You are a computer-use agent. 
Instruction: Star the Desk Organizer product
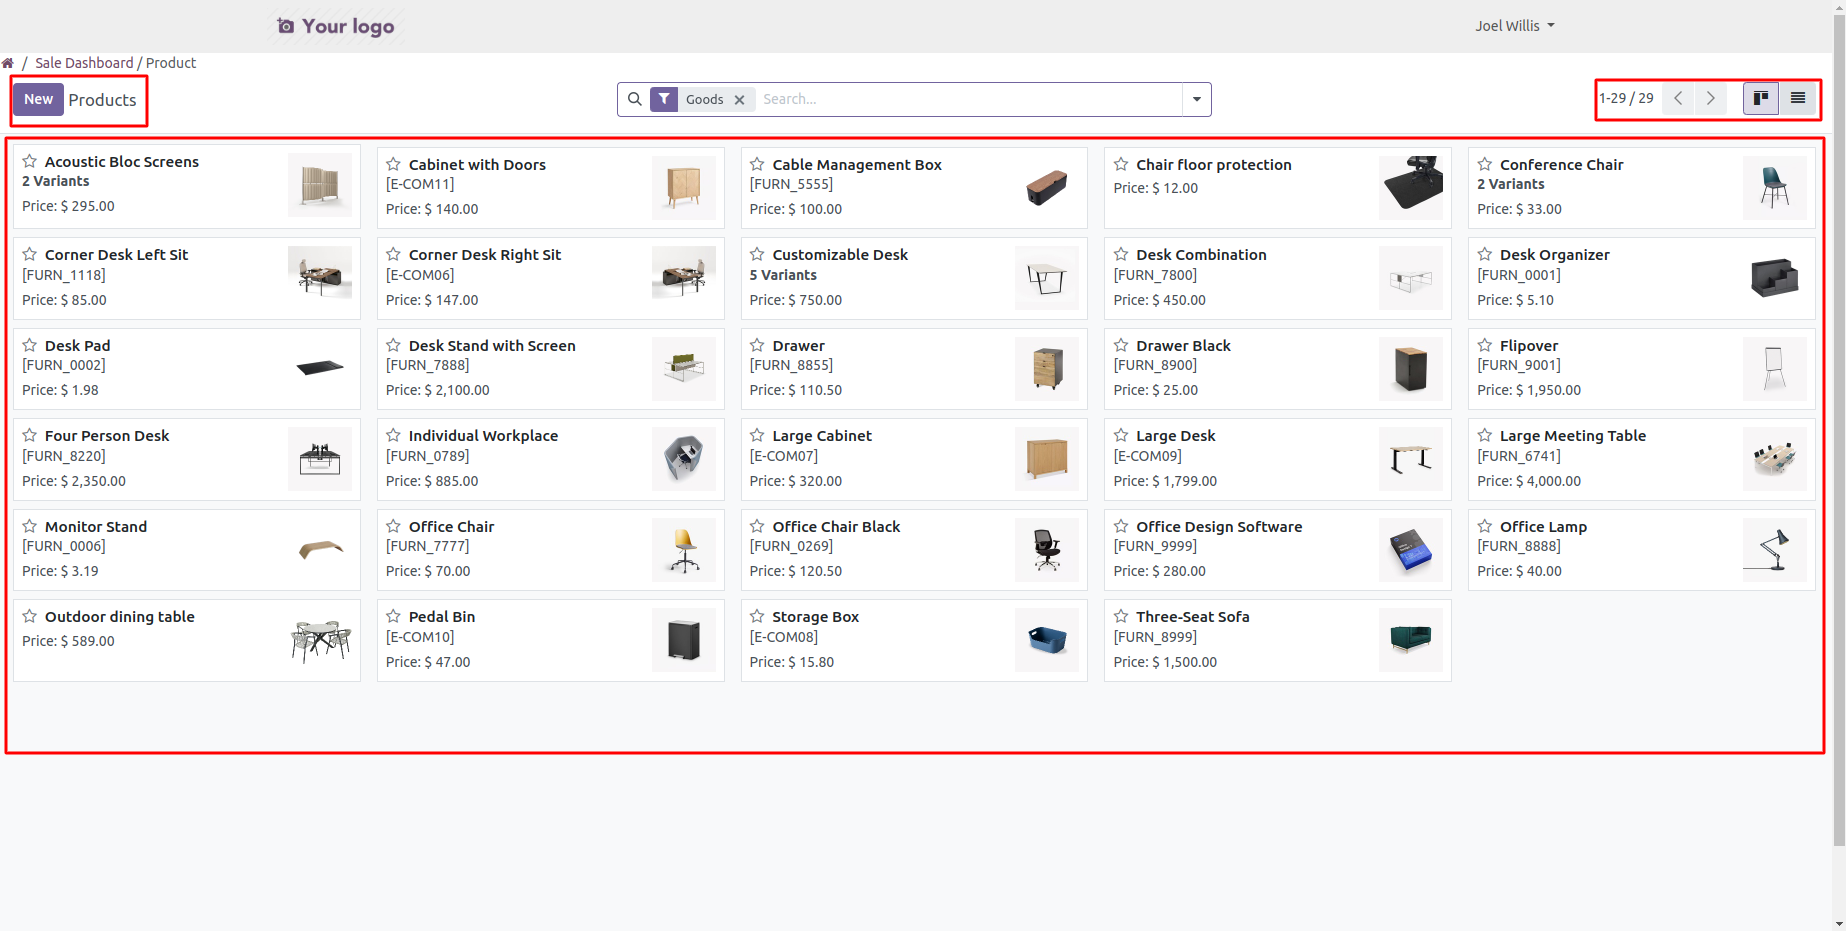point(1485,254)
